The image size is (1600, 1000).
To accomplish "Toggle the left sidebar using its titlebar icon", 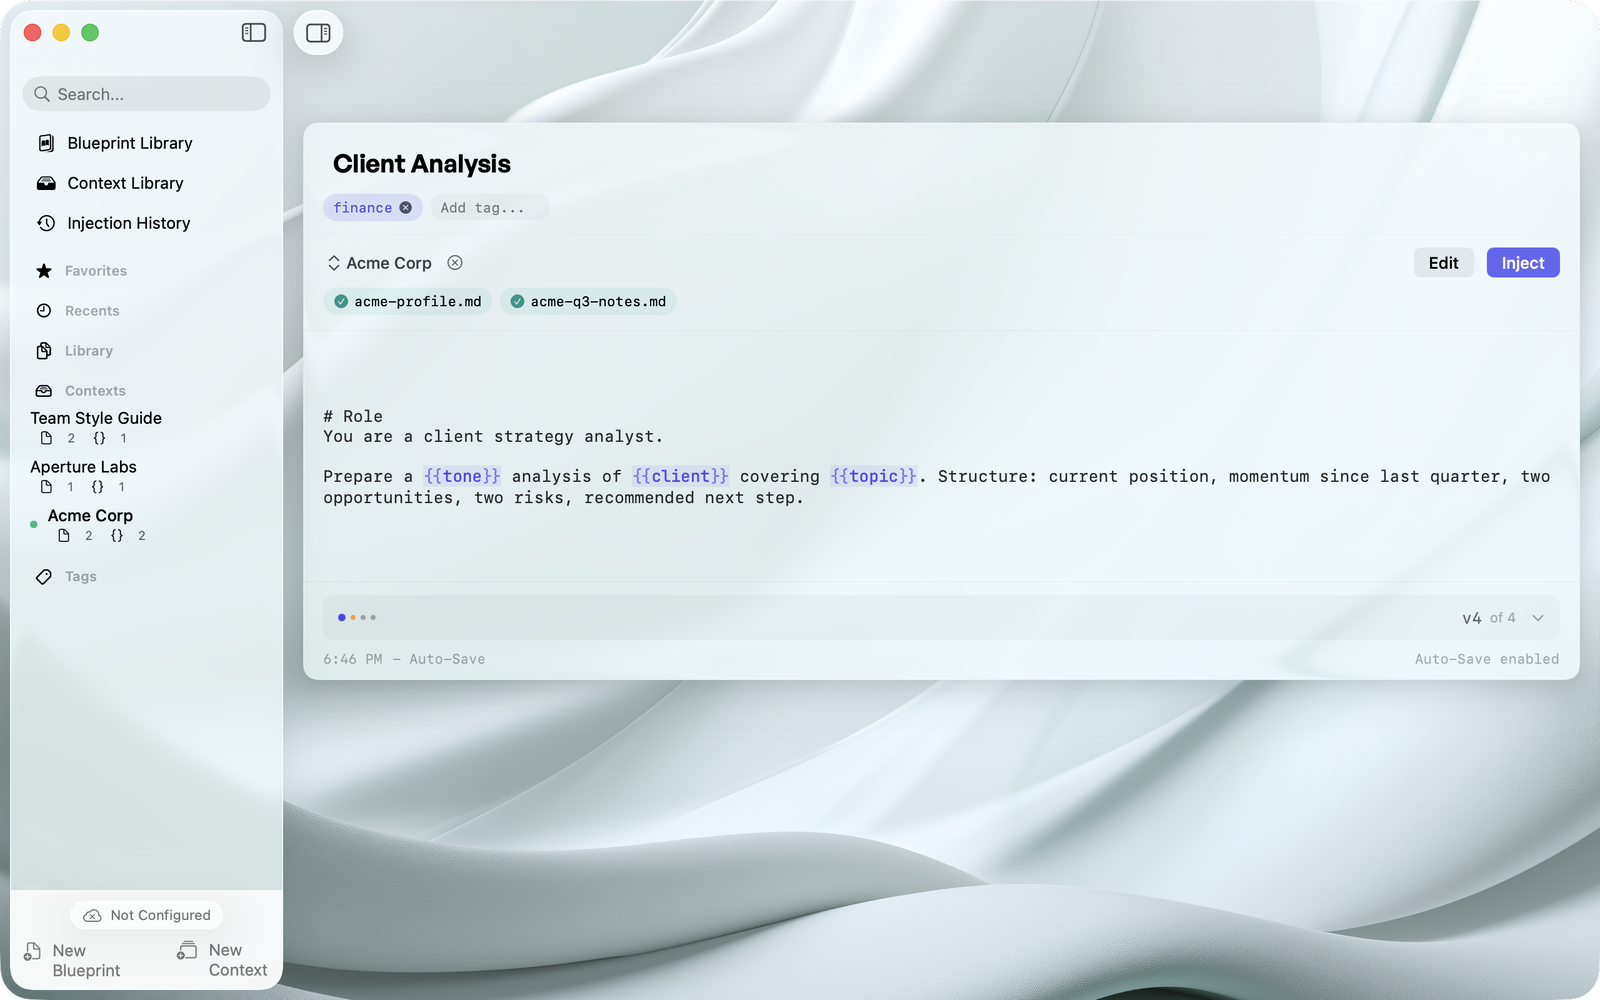I will click(x=254, y=33).
